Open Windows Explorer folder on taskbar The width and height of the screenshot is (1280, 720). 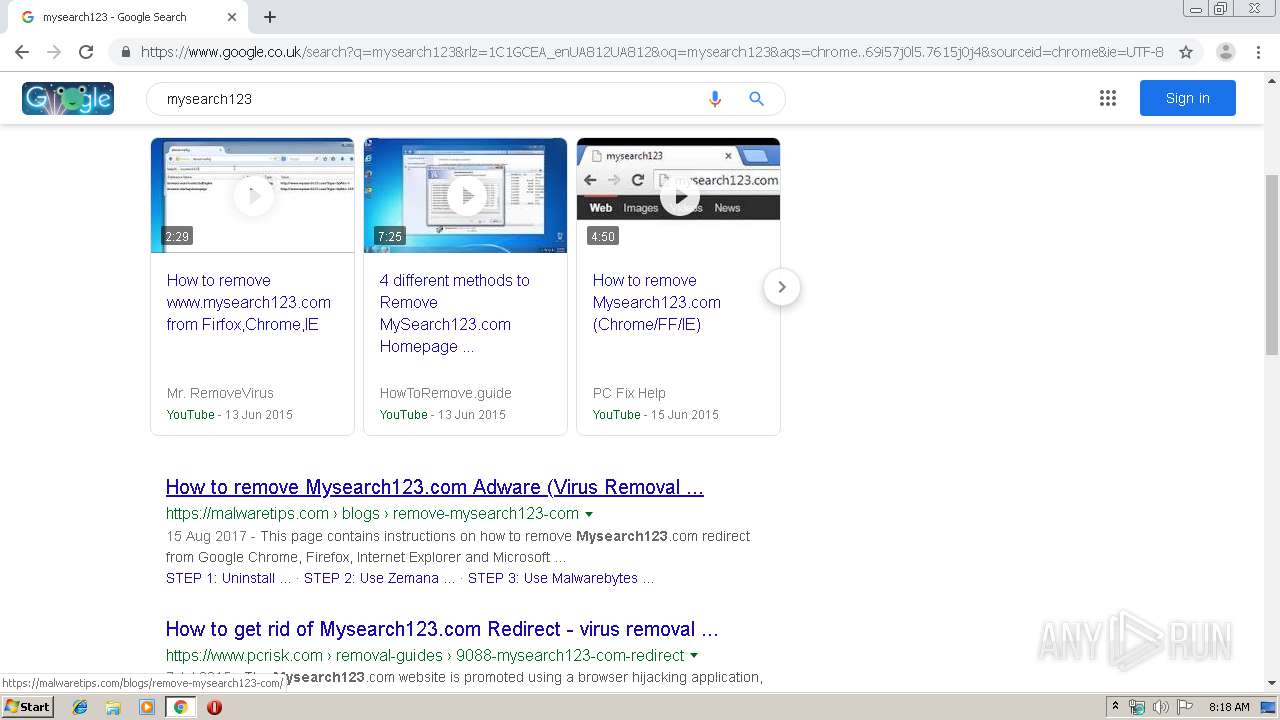[113, 707]
